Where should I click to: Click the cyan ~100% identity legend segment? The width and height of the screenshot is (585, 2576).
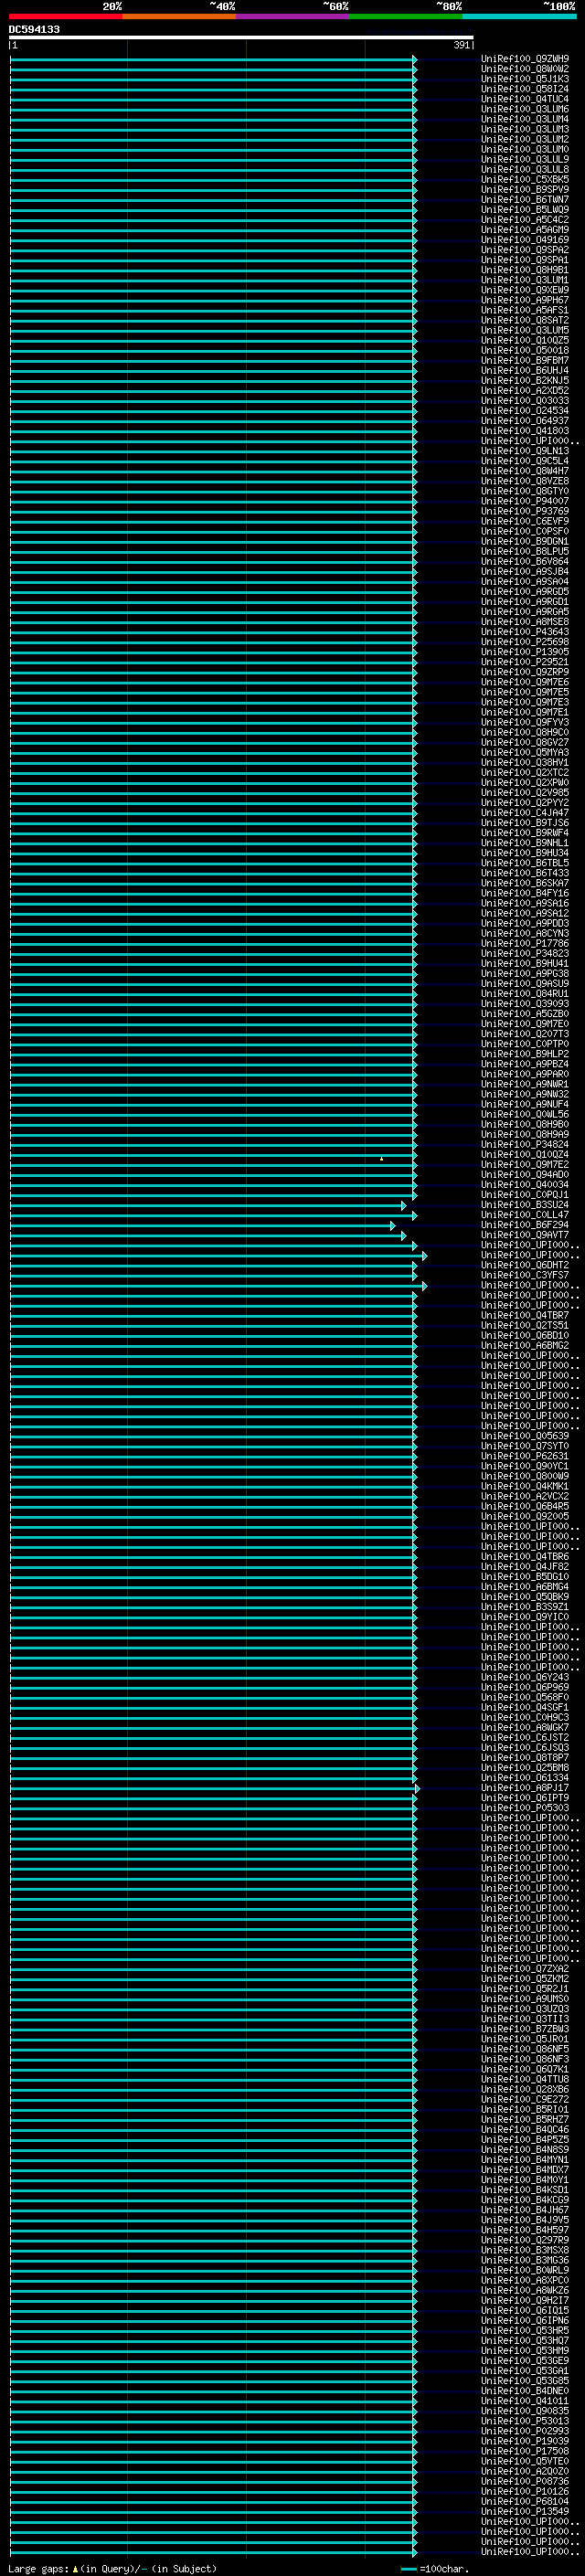tap(519, 16)
